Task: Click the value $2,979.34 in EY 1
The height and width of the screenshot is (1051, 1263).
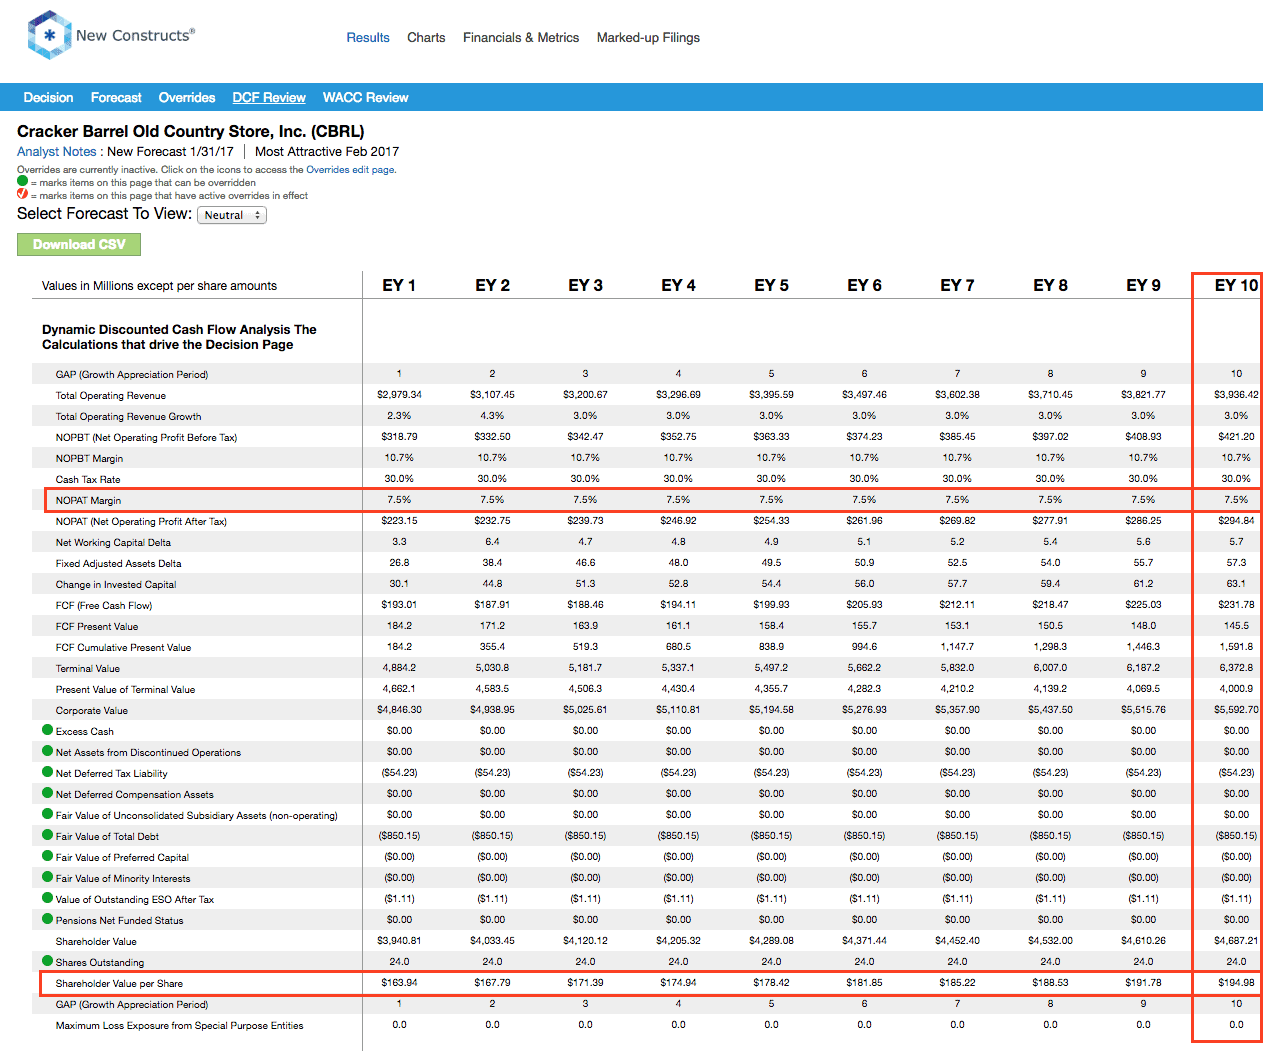Action: point(399,395)
